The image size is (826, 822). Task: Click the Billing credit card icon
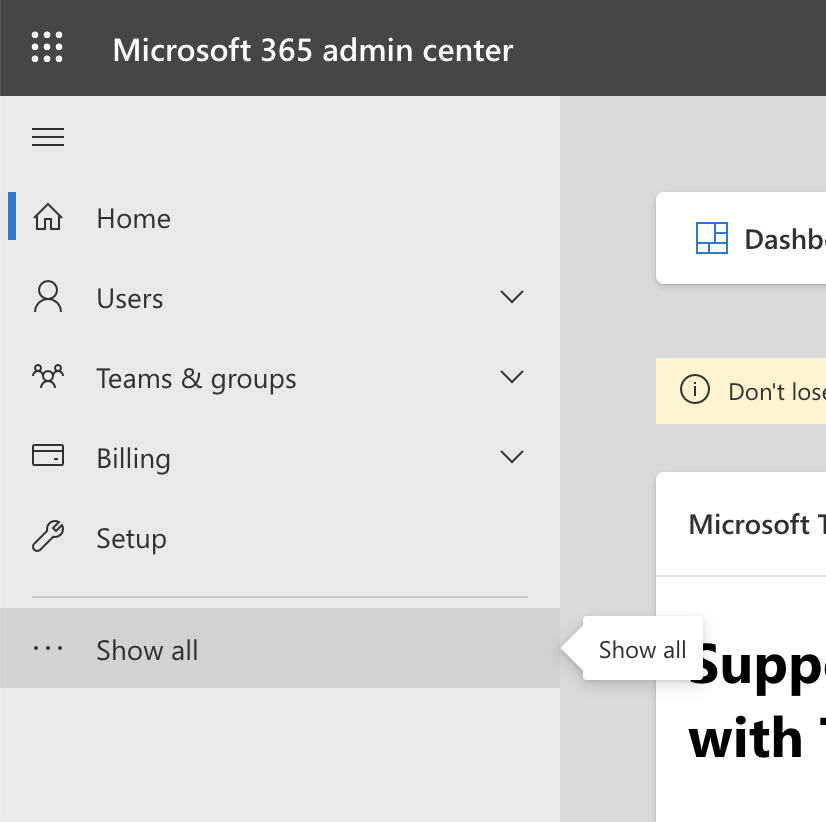coord(48,455)
